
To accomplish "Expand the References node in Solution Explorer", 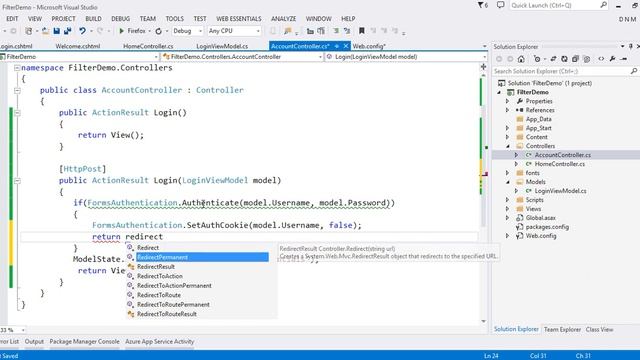I will [507, 110].
